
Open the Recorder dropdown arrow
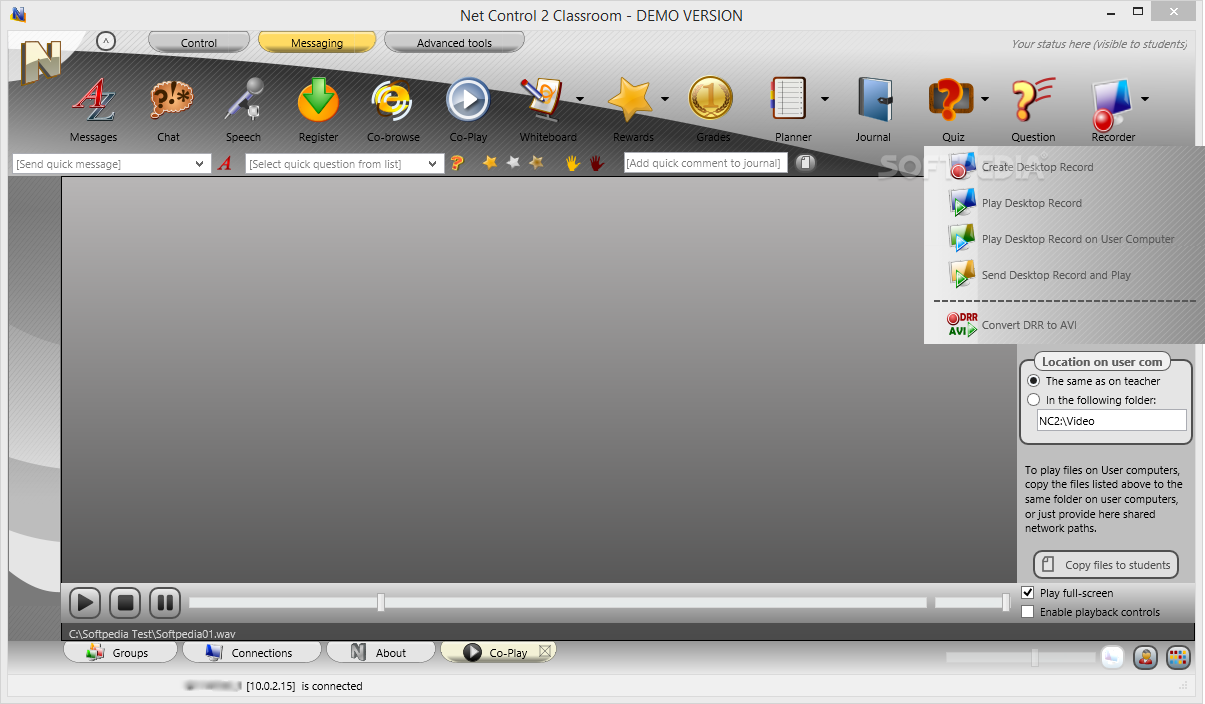coord(1145,99)
